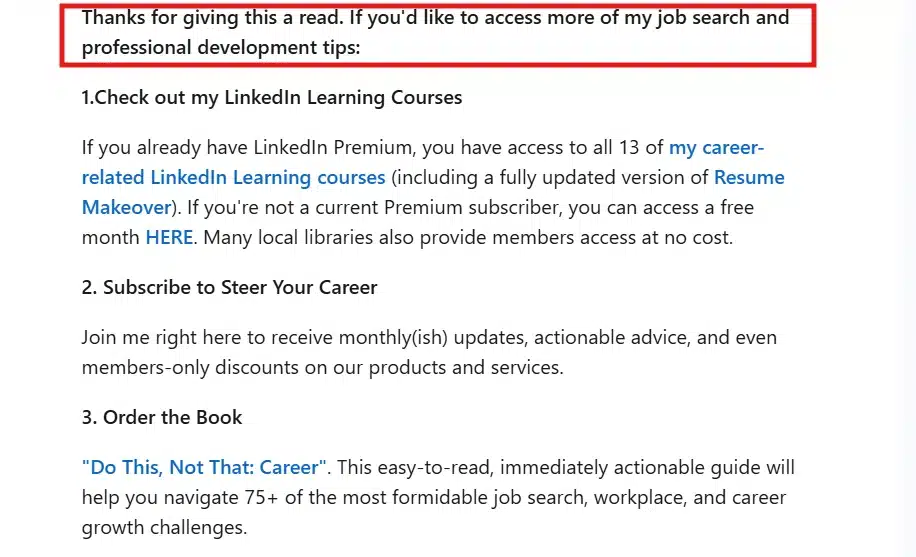Follow the 'HERE' free month link

[x=169, y=237]
